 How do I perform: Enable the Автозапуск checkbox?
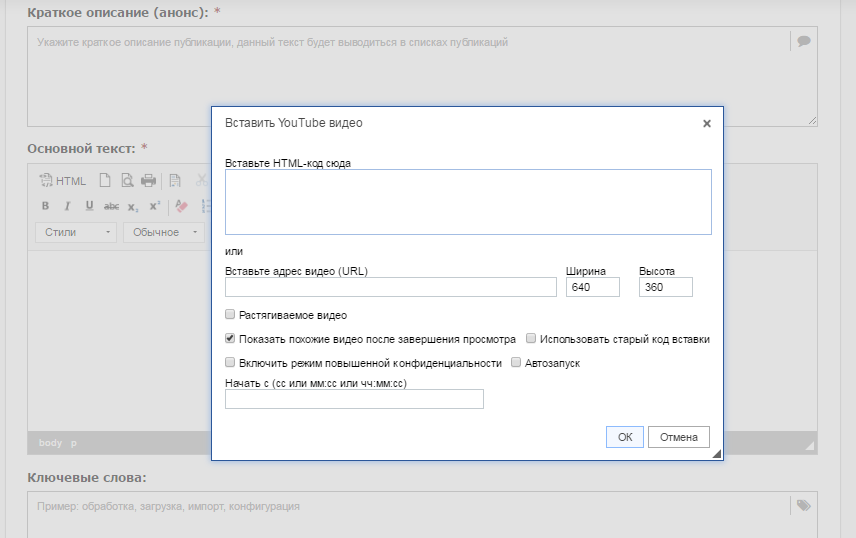tap(516, 362)
